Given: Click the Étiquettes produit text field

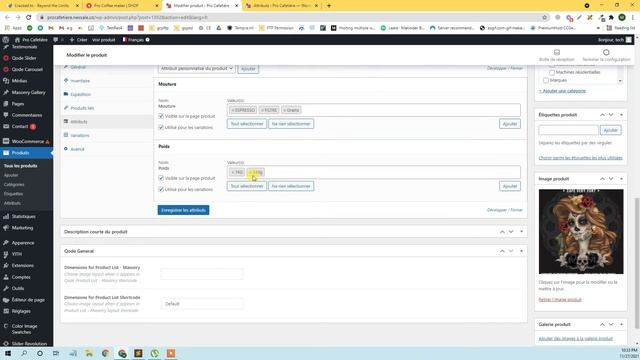Looking at the screenshot, I should (568, 130).
